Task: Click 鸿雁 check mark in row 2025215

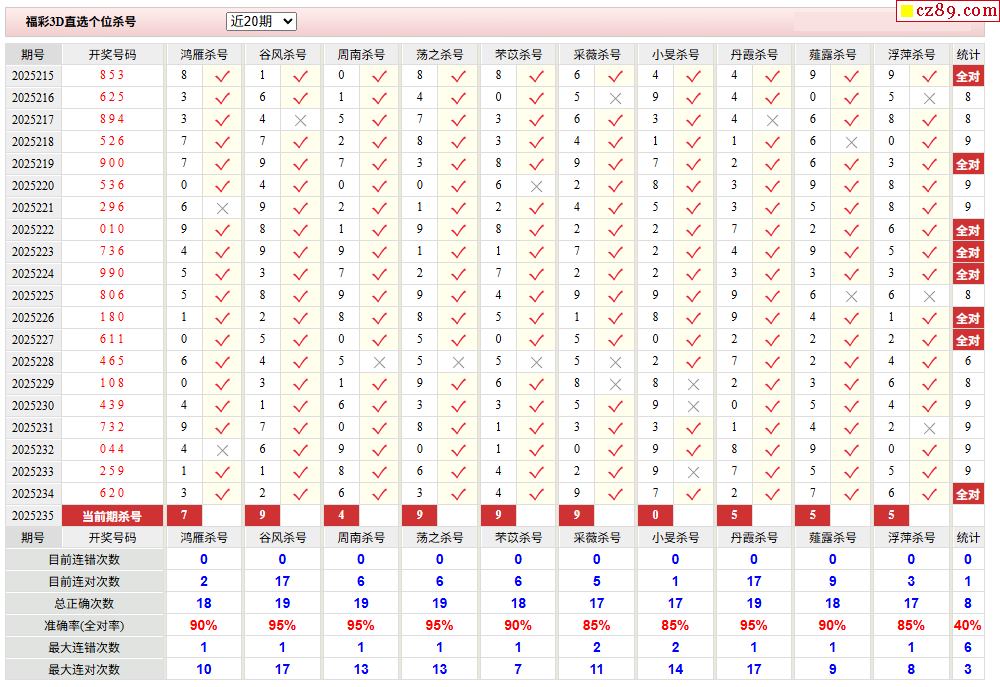Action: [x=222, y=77]
